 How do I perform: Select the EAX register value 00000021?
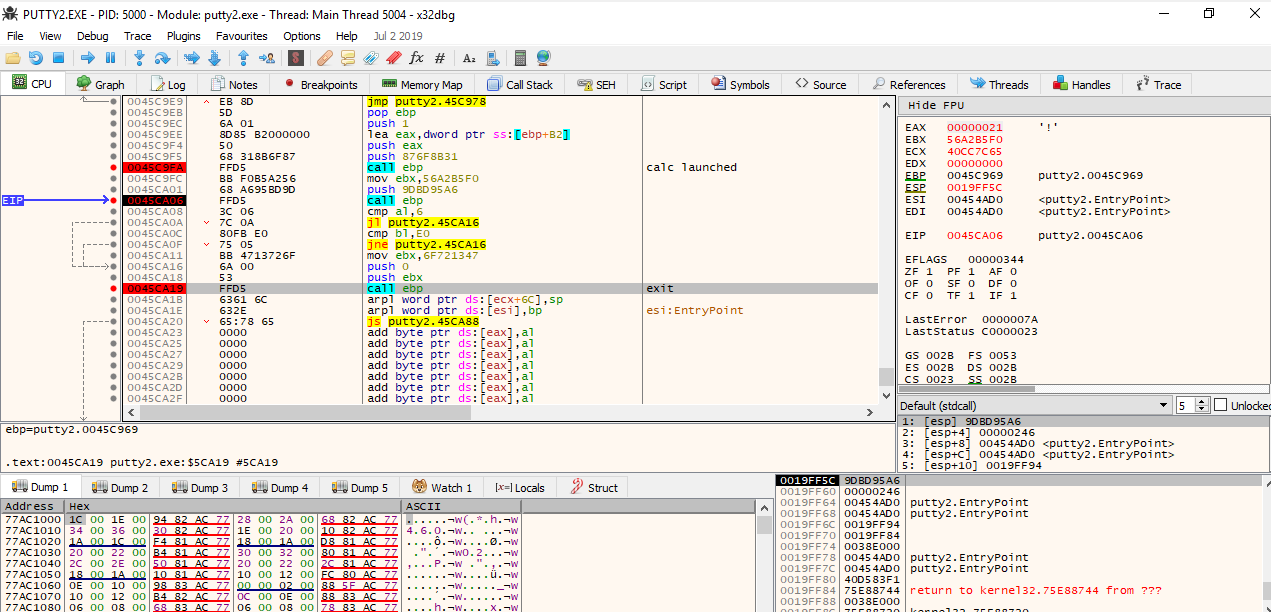(974, 127)
